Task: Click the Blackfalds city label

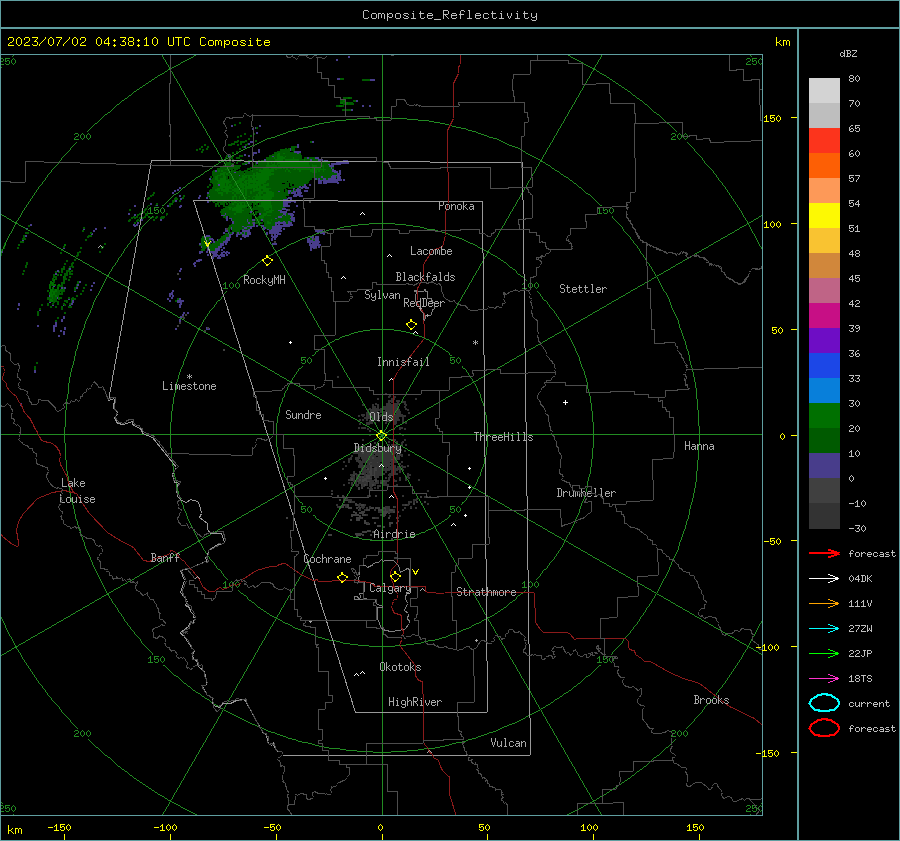Action: 425,277
